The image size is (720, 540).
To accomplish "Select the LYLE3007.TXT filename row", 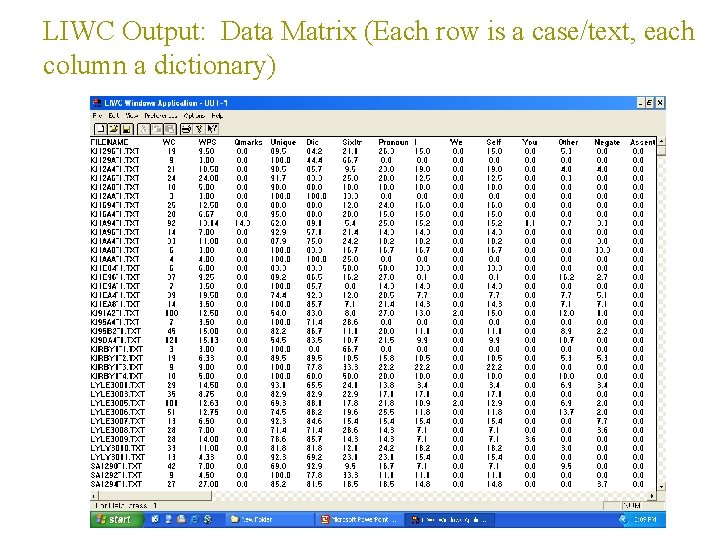I will [117, 421].
